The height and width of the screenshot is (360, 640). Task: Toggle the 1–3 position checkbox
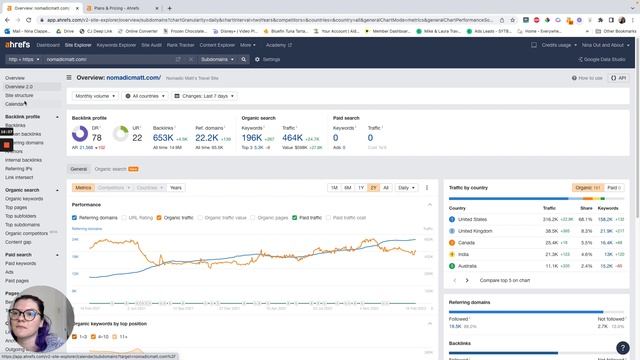coord(74,337)
